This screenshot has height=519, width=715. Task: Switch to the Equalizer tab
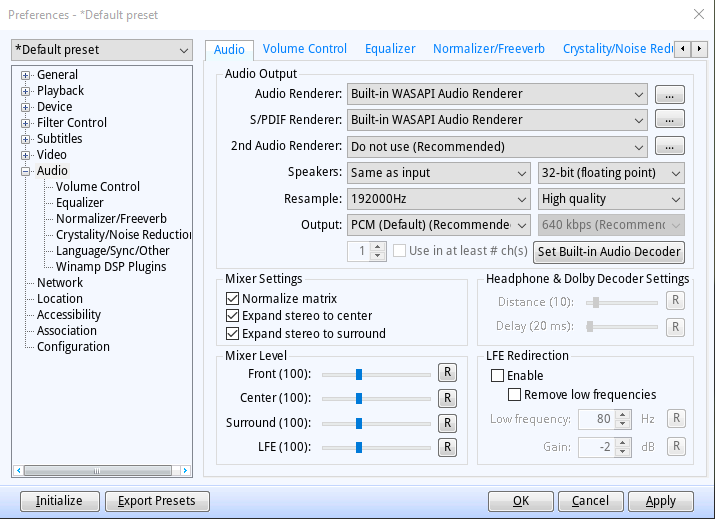click(390, 49)
